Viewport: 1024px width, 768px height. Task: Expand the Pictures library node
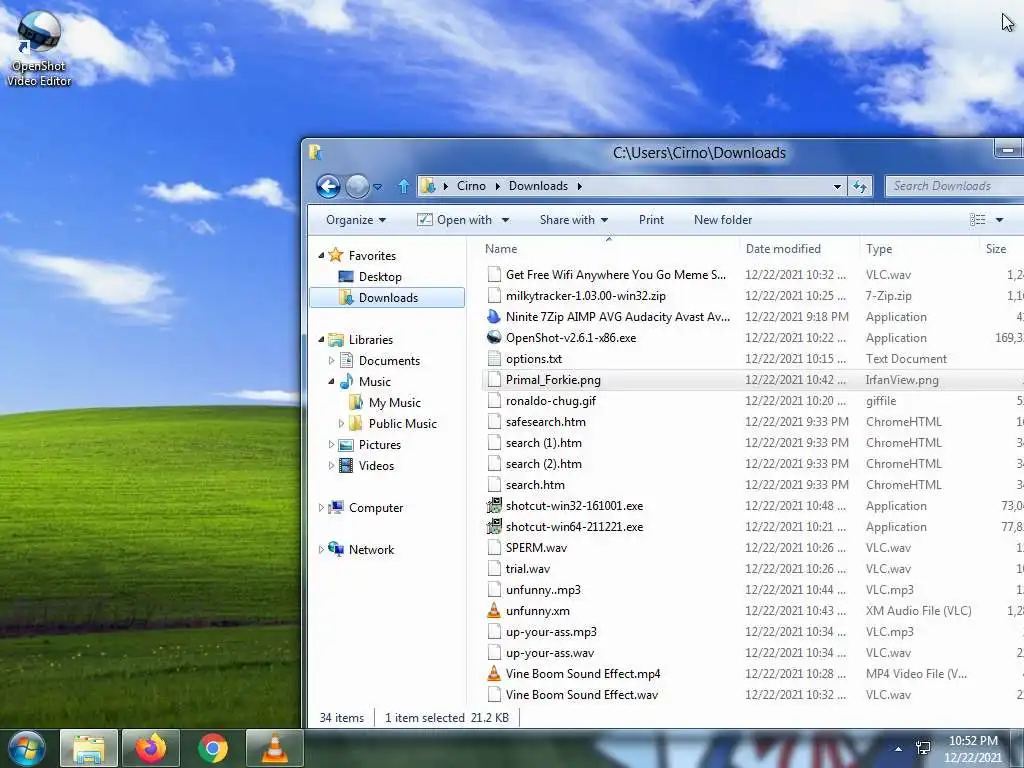[331, 445]
